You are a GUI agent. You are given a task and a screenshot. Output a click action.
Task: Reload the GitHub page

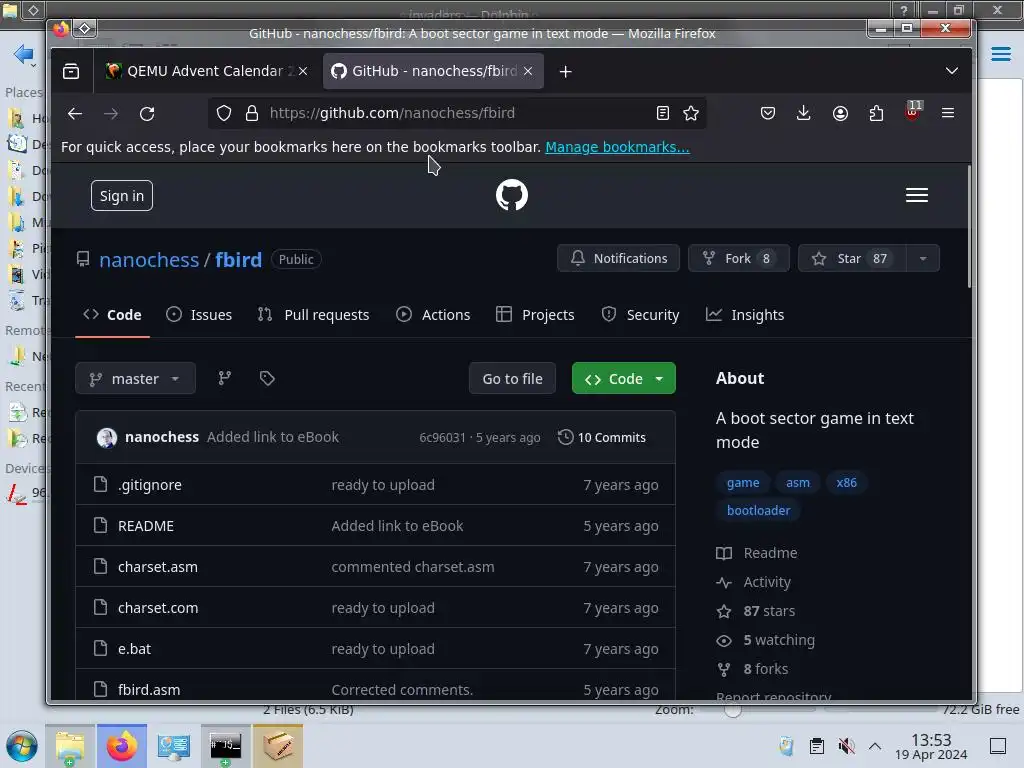147,114
